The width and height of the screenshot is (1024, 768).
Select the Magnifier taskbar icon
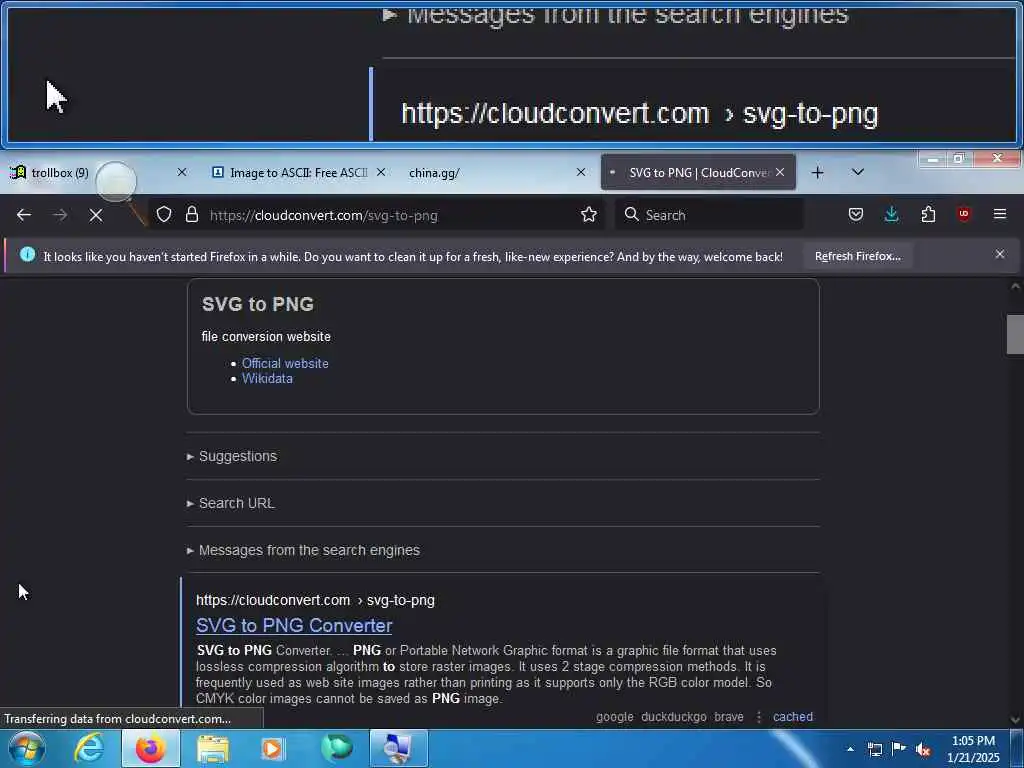pyautogui.click(x=398, y=748)
